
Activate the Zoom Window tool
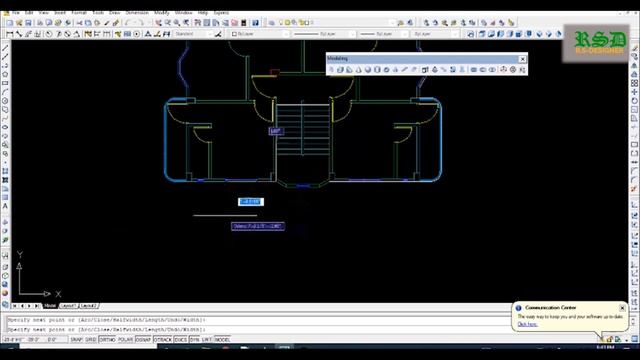tap(177, 23)
